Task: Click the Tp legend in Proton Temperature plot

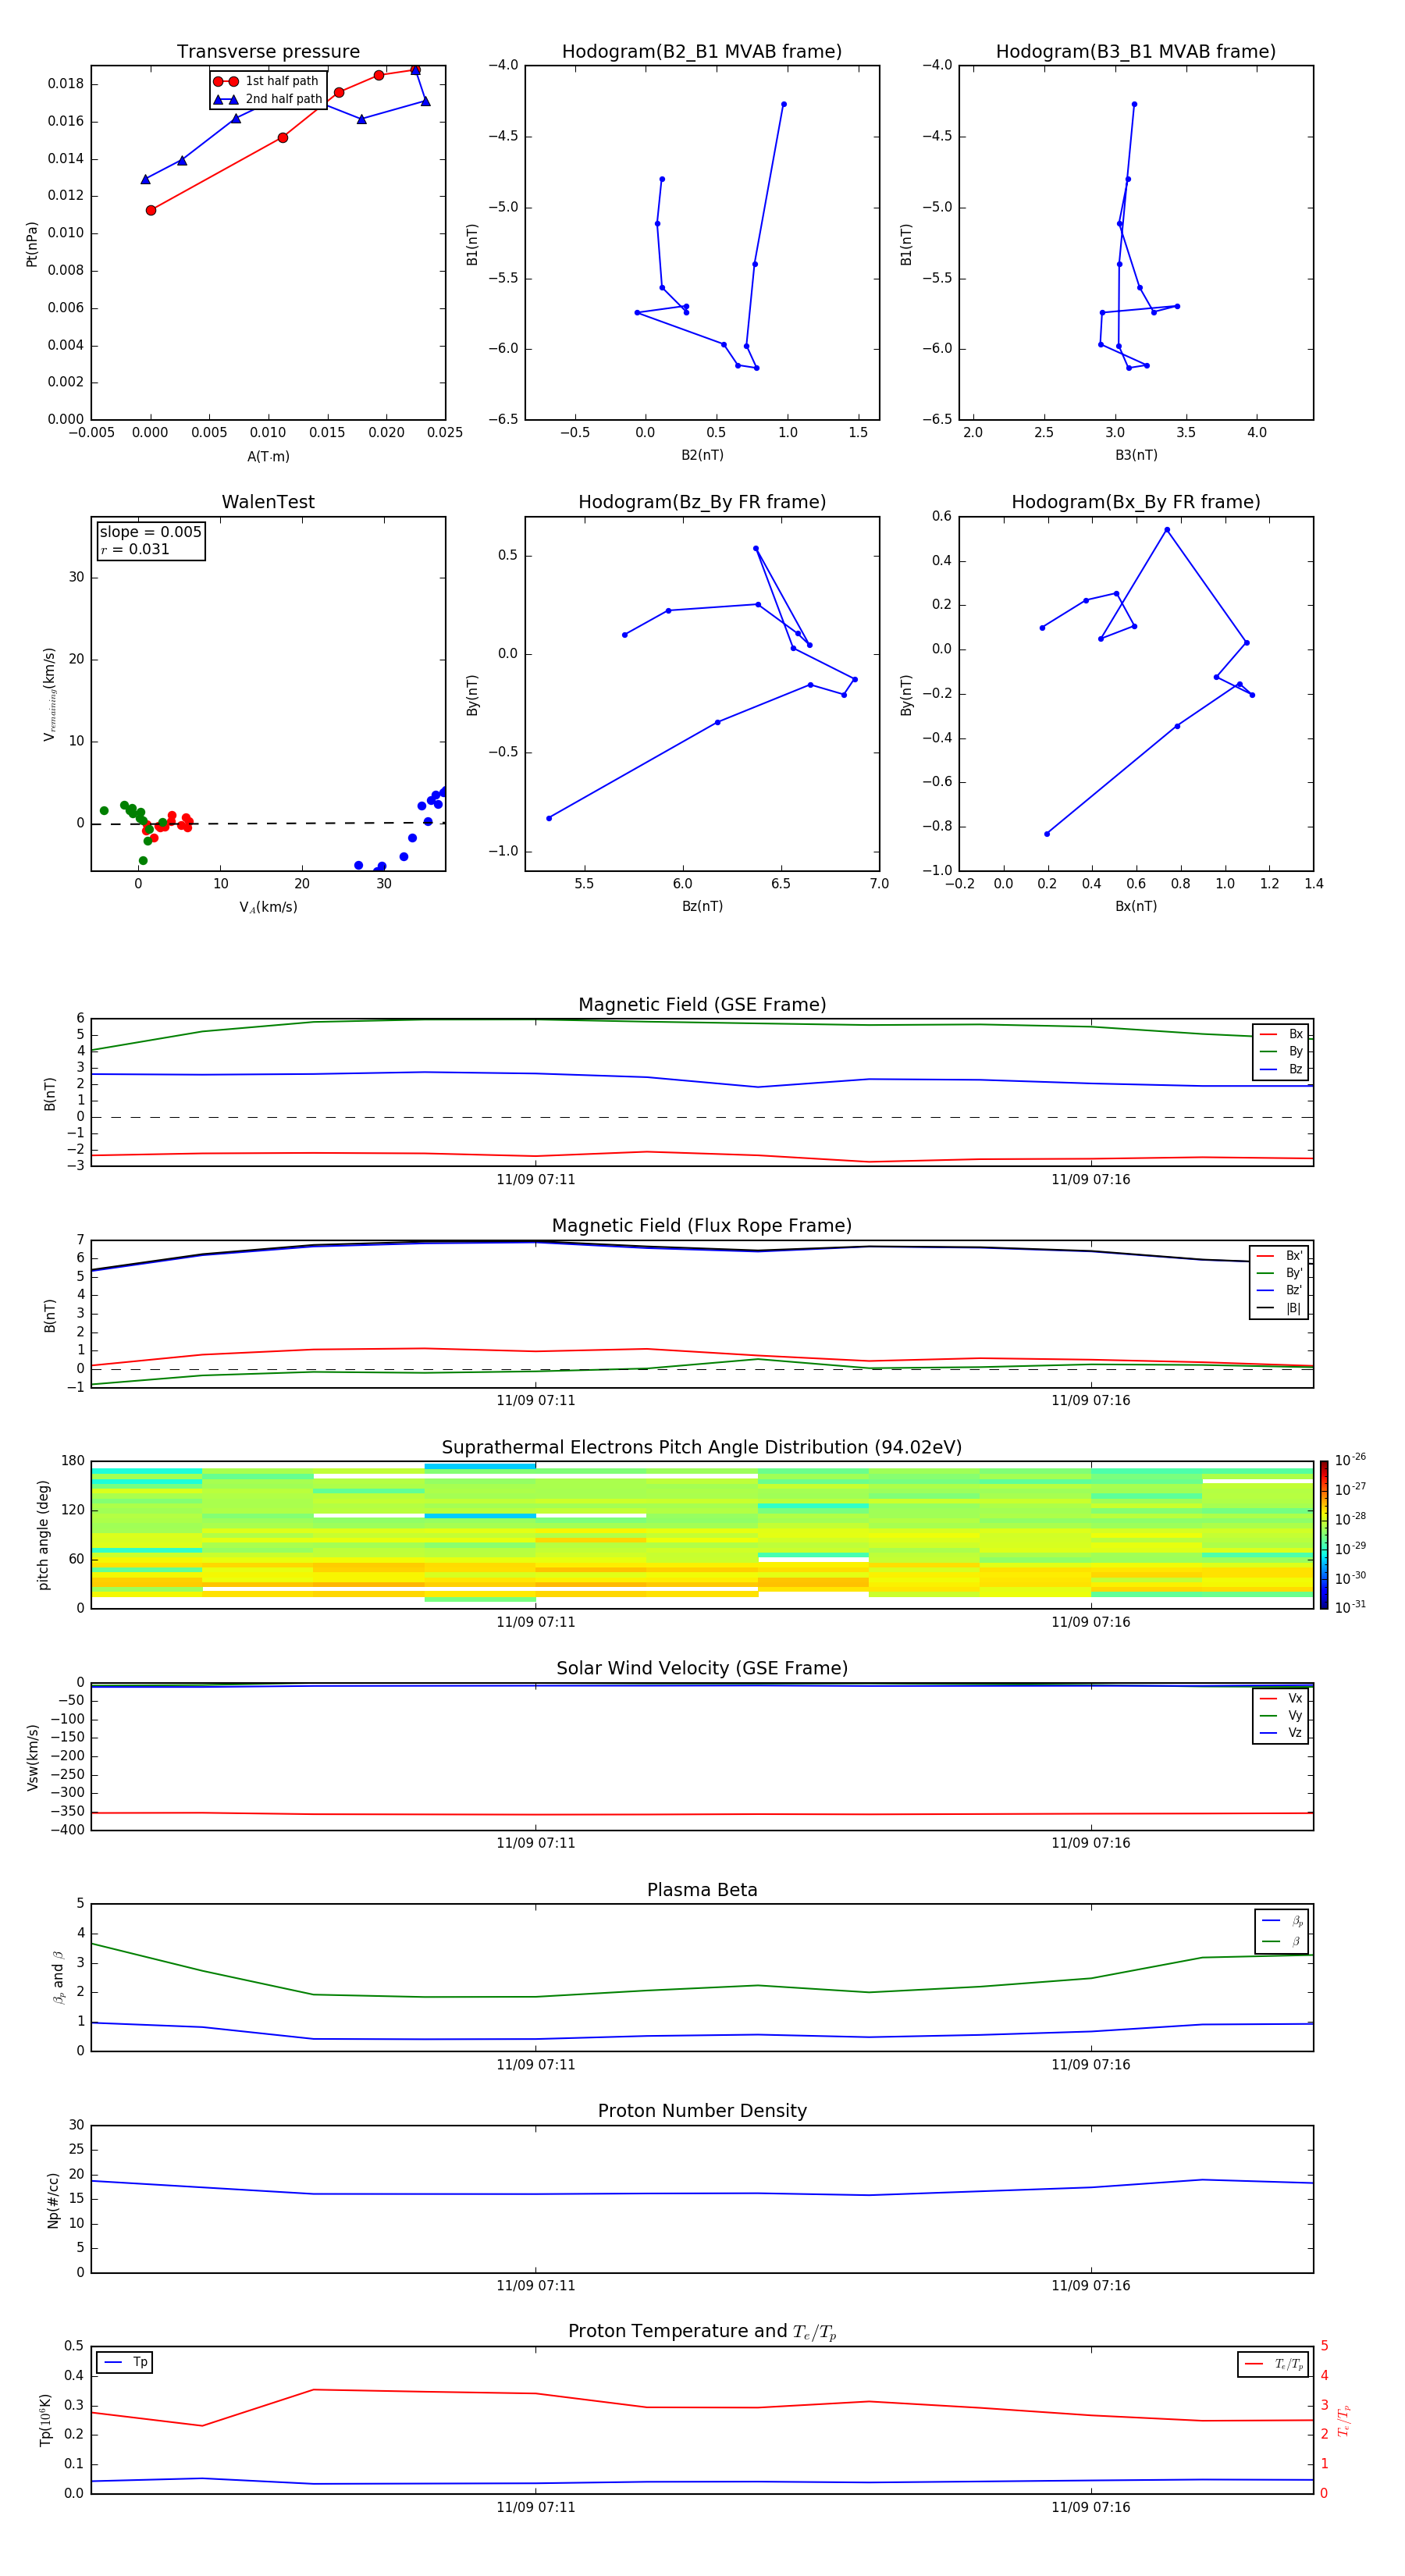Action: coord(125,2362)
